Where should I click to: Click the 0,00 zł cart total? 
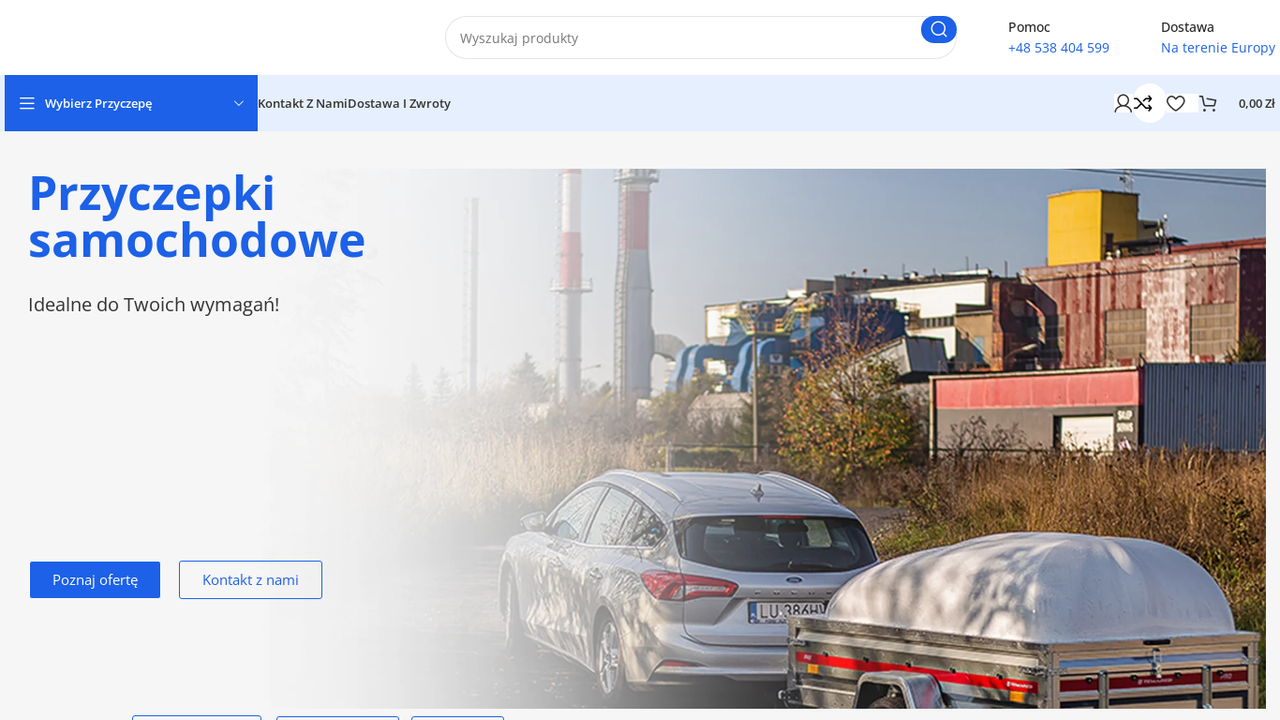[1256, 103]
